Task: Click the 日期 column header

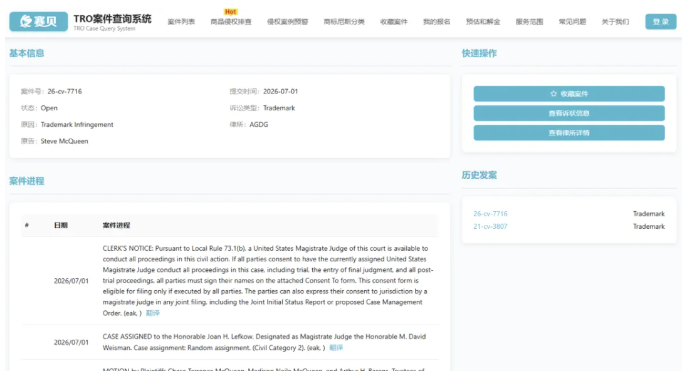Action: [x=61, y=225]
